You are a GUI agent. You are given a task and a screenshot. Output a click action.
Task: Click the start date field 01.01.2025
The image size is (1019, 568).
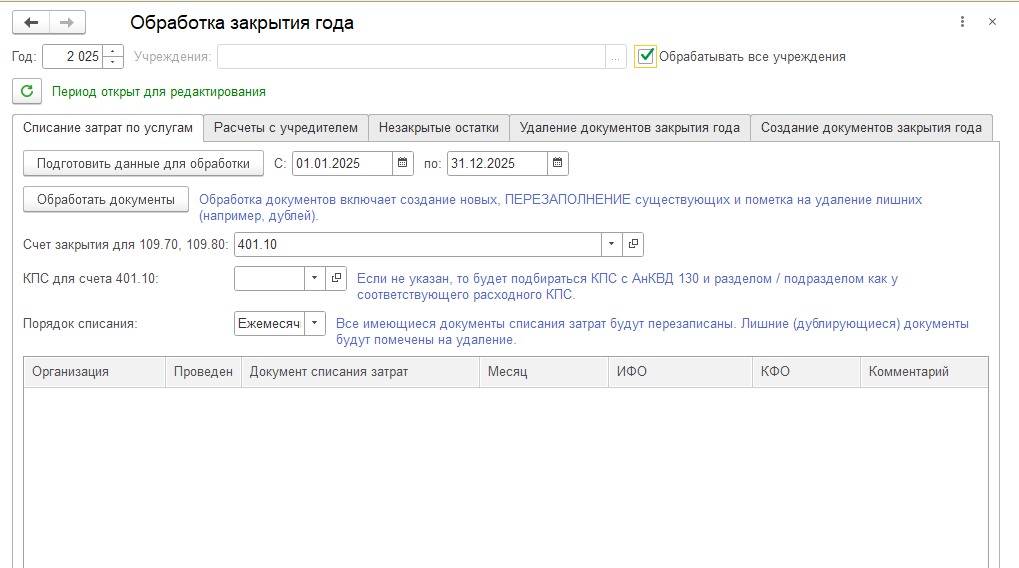pos(342,163)
